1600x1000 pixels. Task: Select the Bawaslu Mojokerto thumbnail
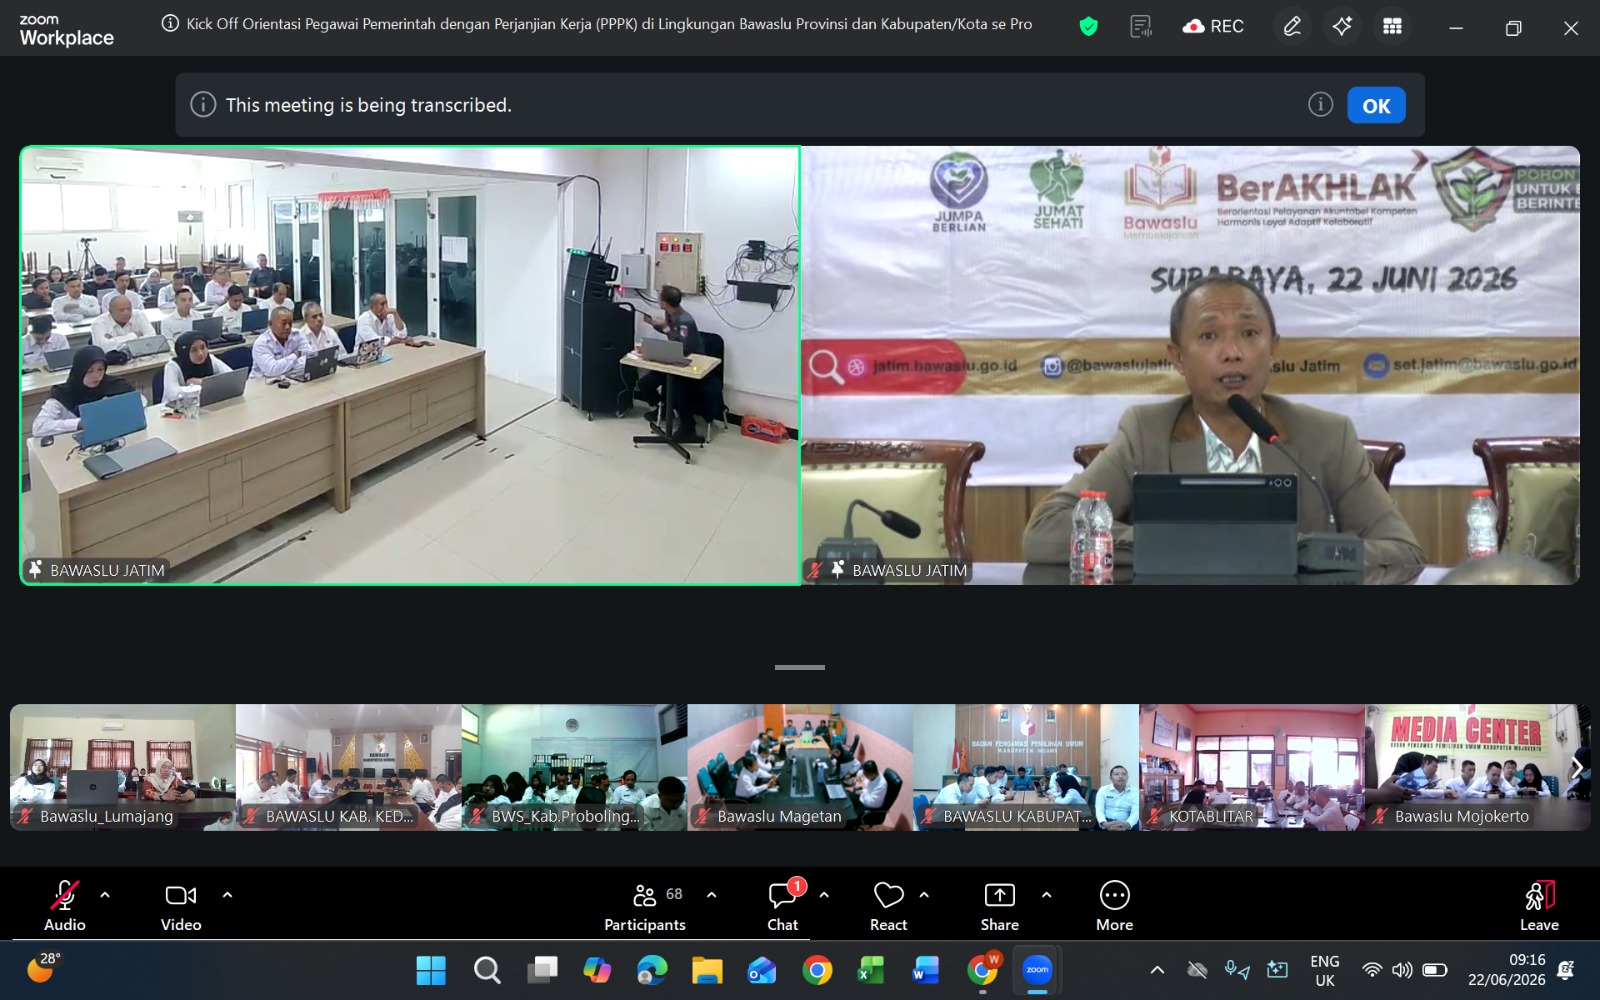click(x=1478, y=767)
